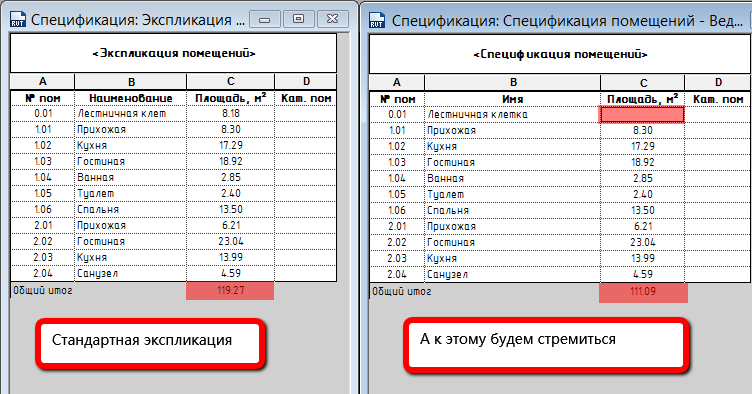
Task: Click the RVT icon of Экспликация window
Action: pos(18,20)
